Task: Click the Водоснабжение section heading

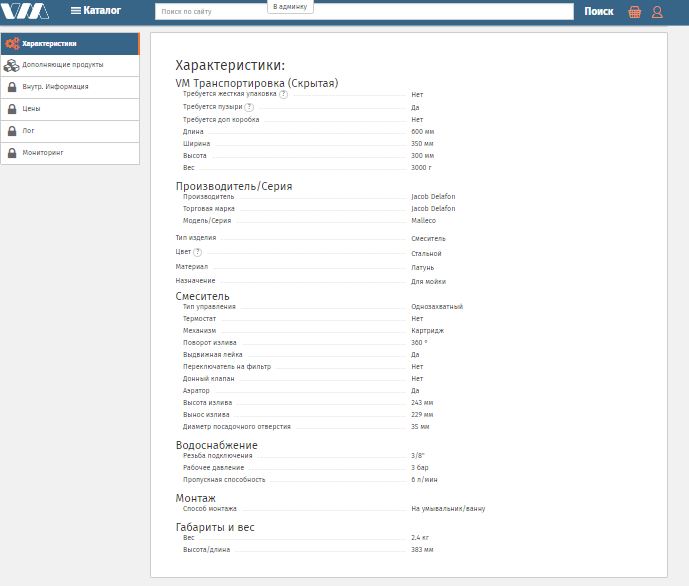Action: [217, 445]
